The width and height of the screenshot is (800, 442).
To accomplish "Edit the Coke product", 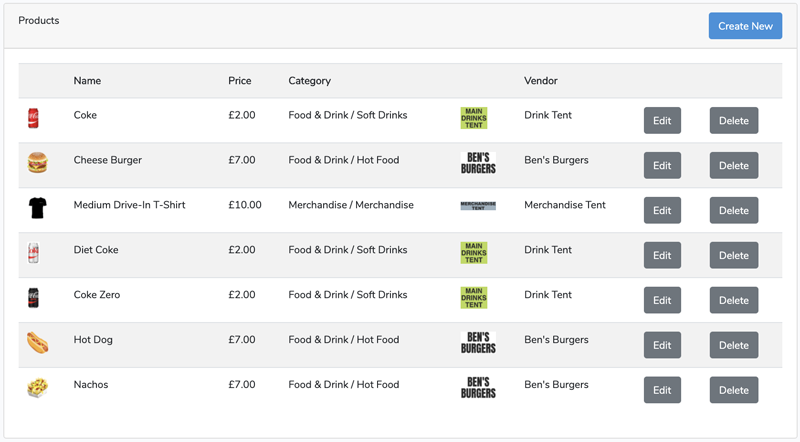I will click(662, 120).
